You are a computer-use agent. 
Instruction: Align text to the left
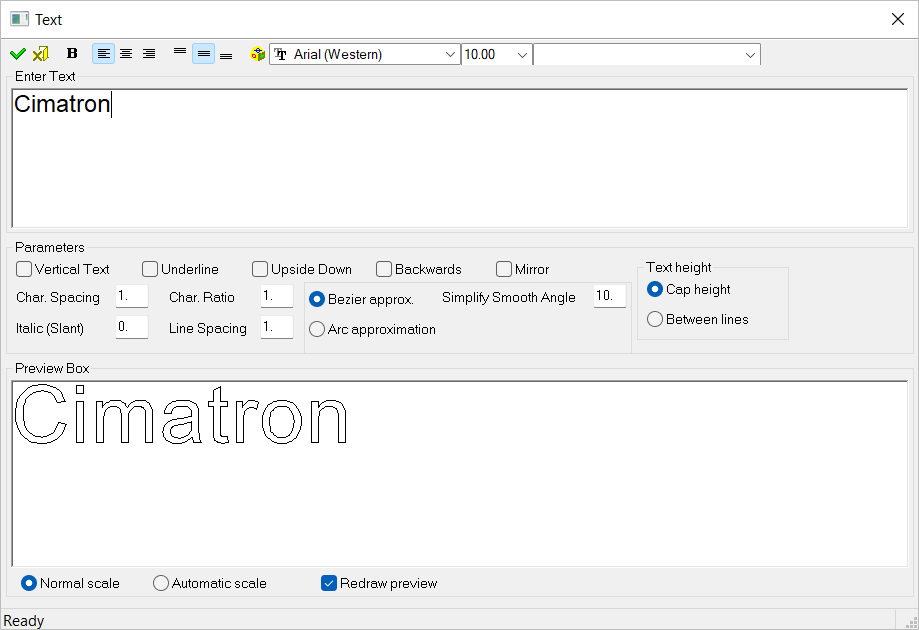[103, 54]
